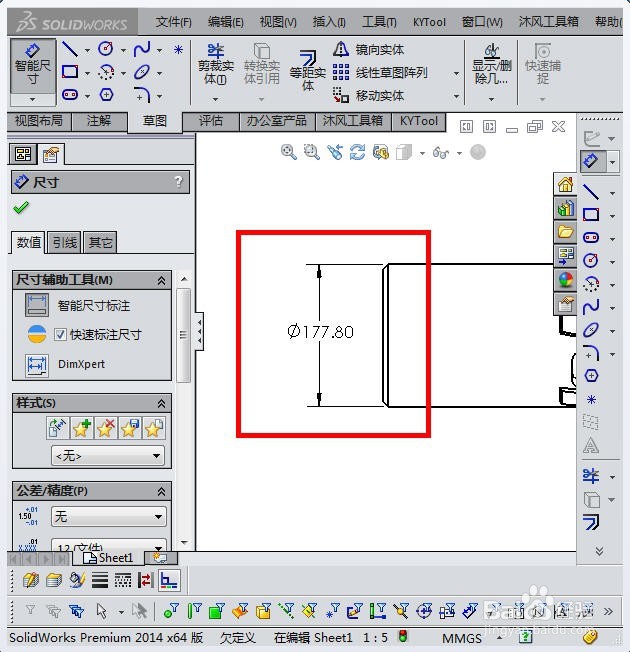The width and height of the screenshot is (630, 652).
Task: Switch to the 视图布局 tab
Action: pyautogui.click(x=39, y=121)
